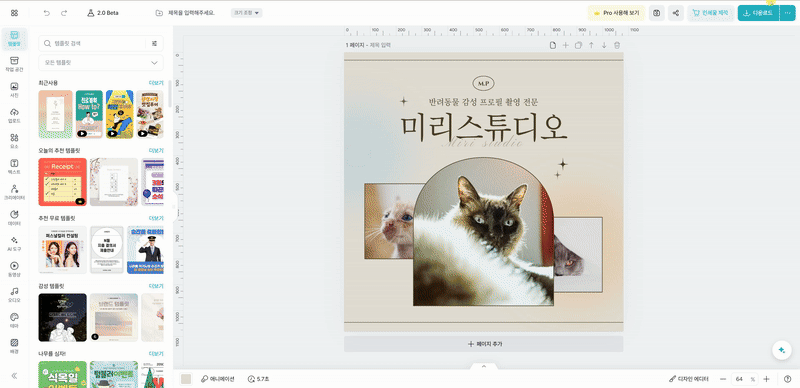Viewport: 800px width, 388px height.
Task: Click the side panel collapse handle
Action: pos(174,207)
